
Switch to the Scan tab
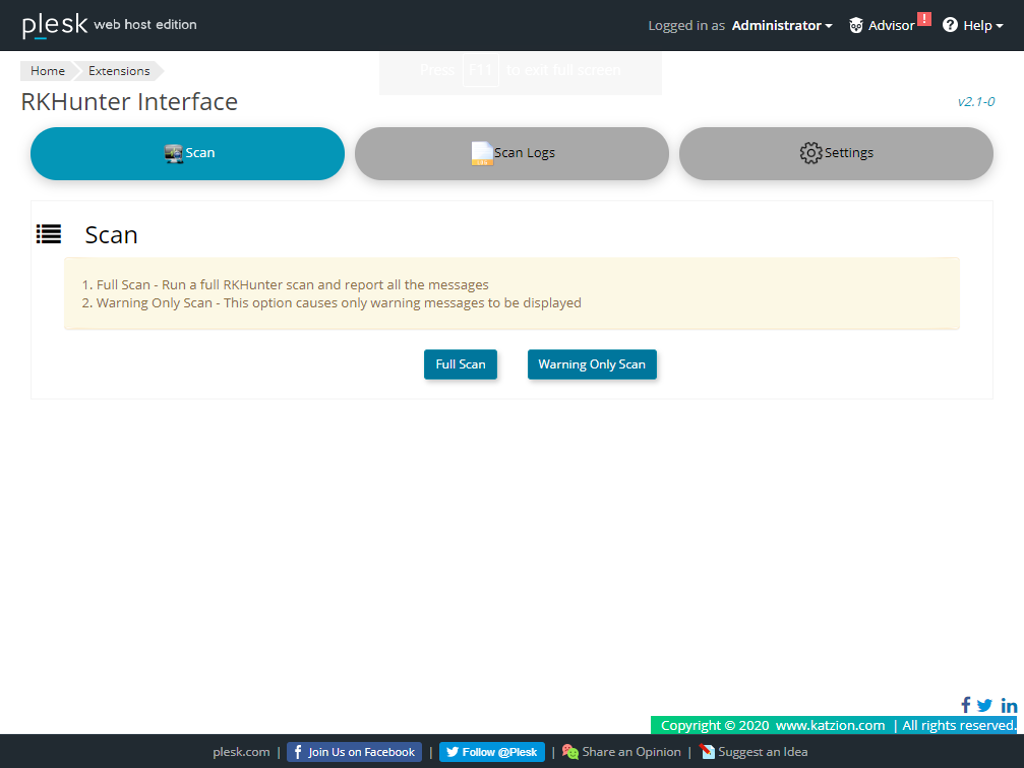tap(187, 153)
